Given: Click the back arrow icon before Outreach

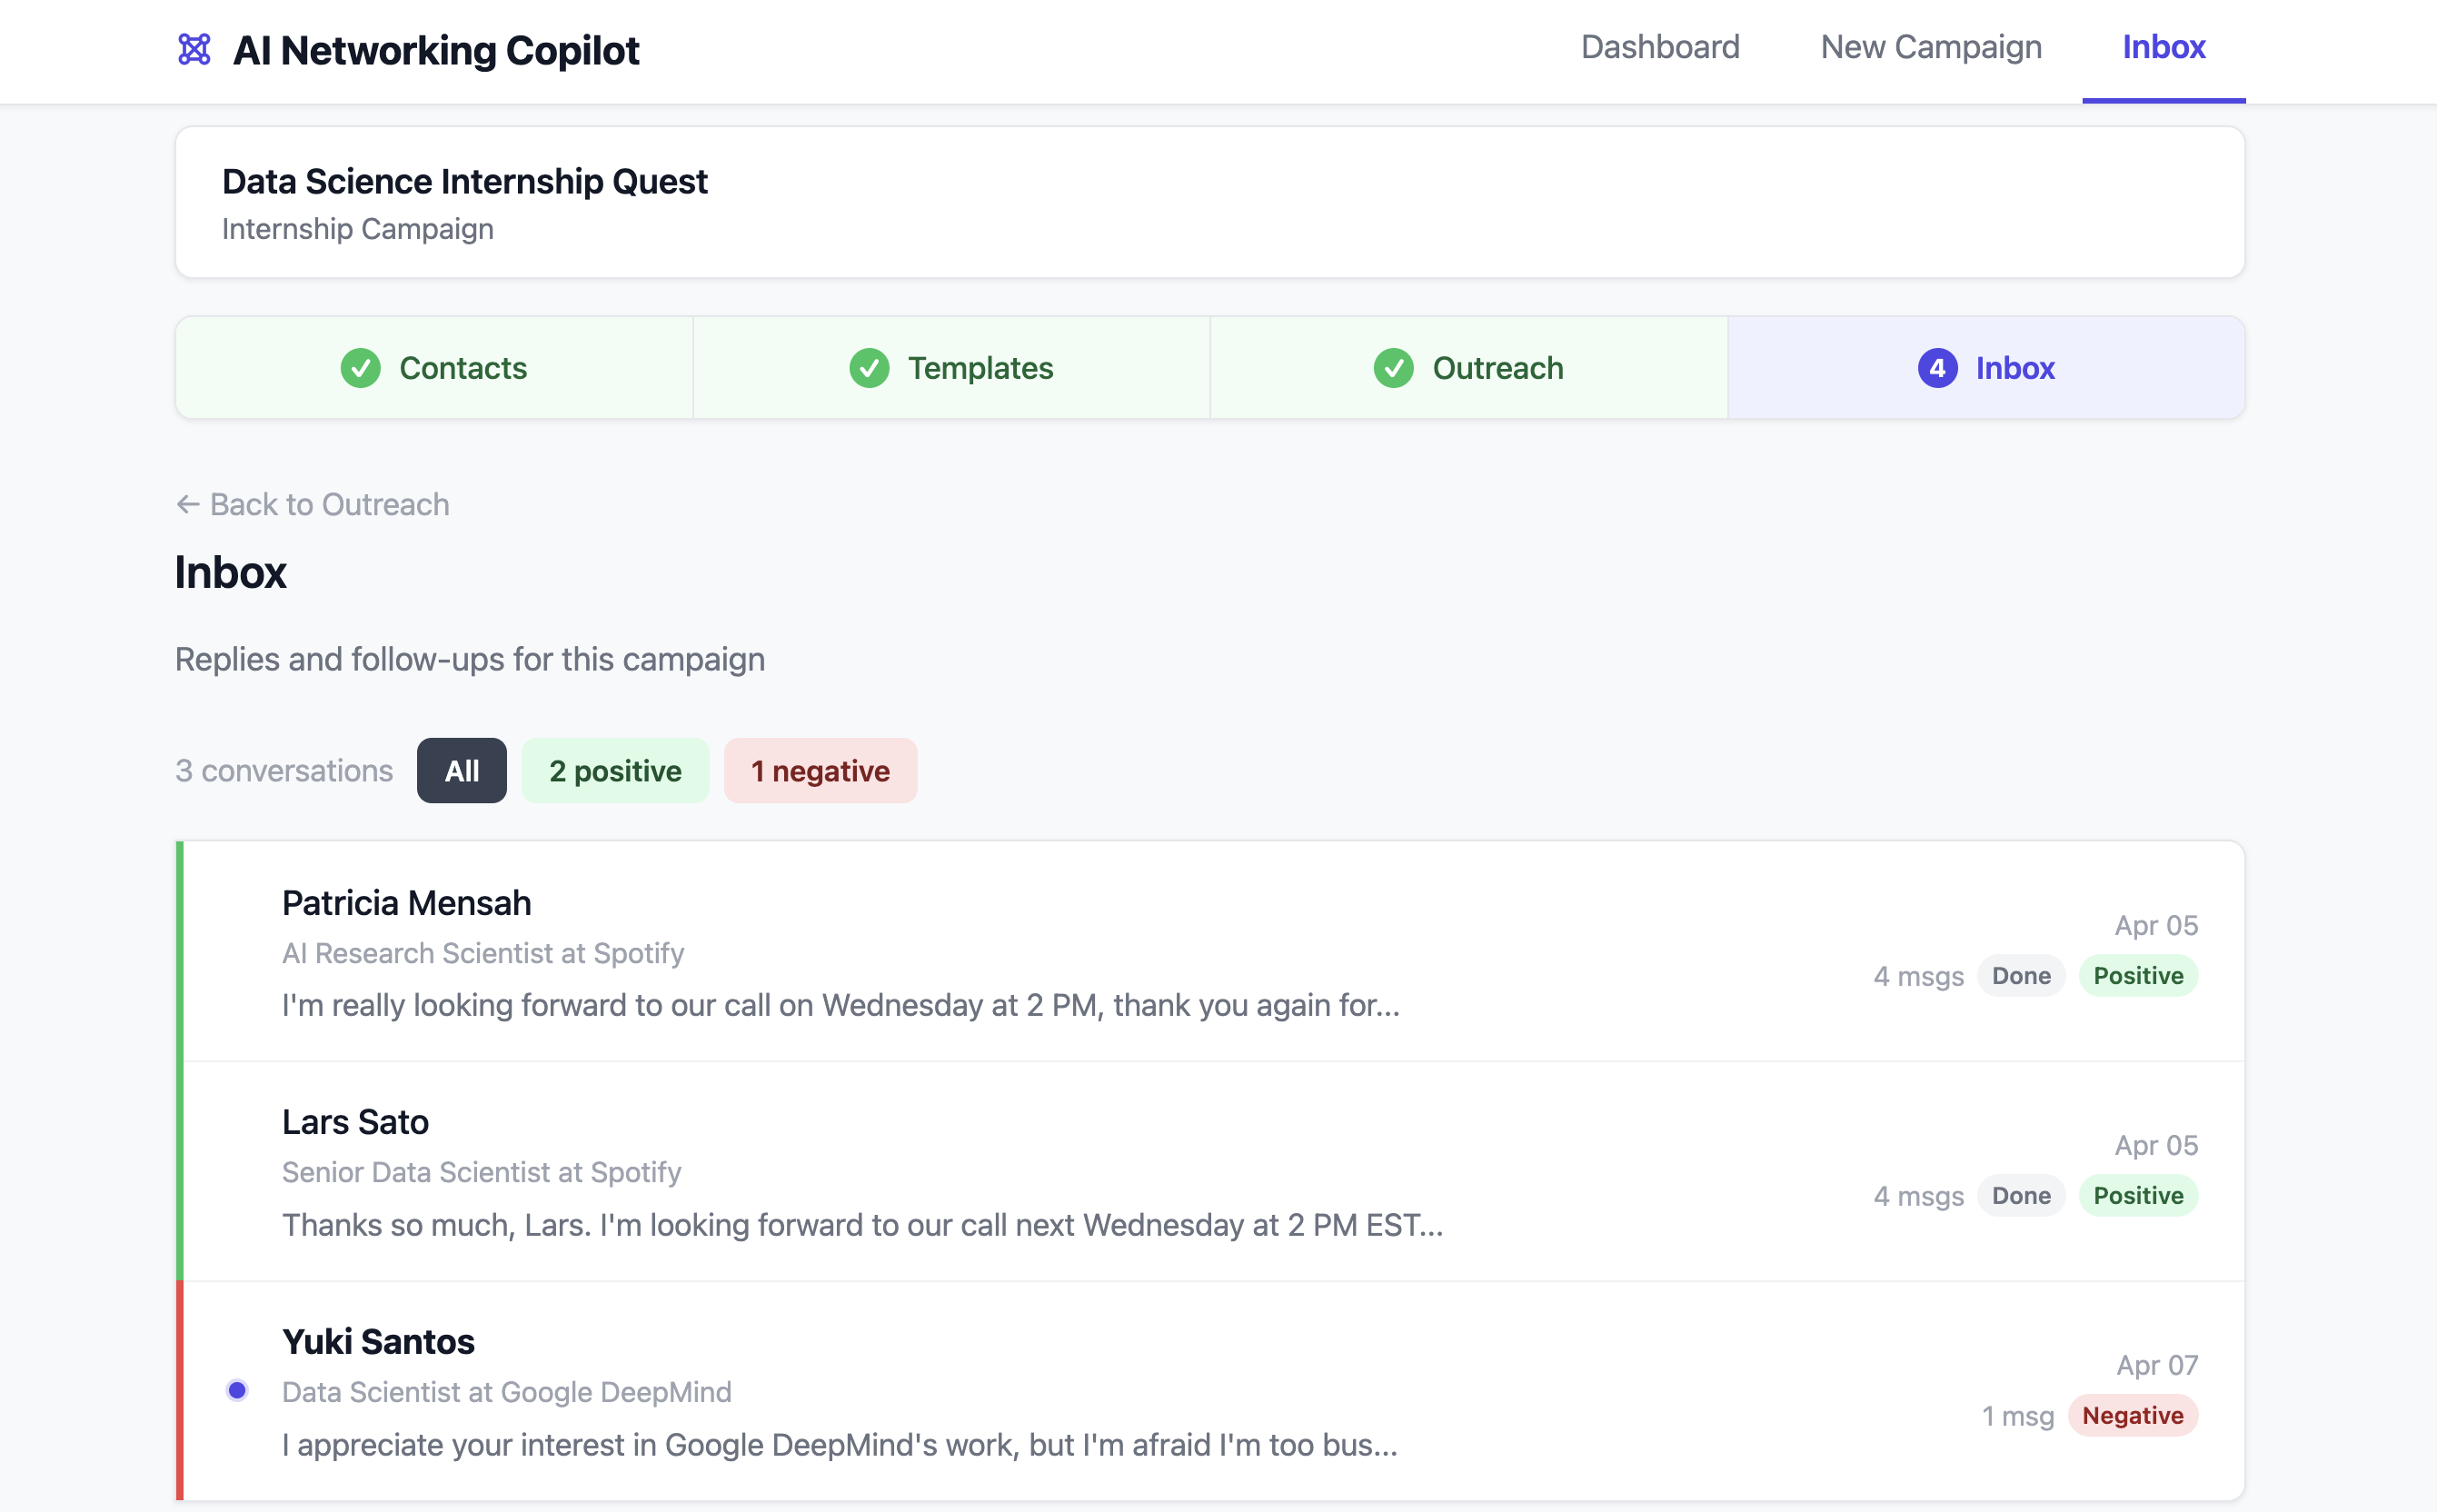Looking at the screenshot, I should tap(187, 504).
